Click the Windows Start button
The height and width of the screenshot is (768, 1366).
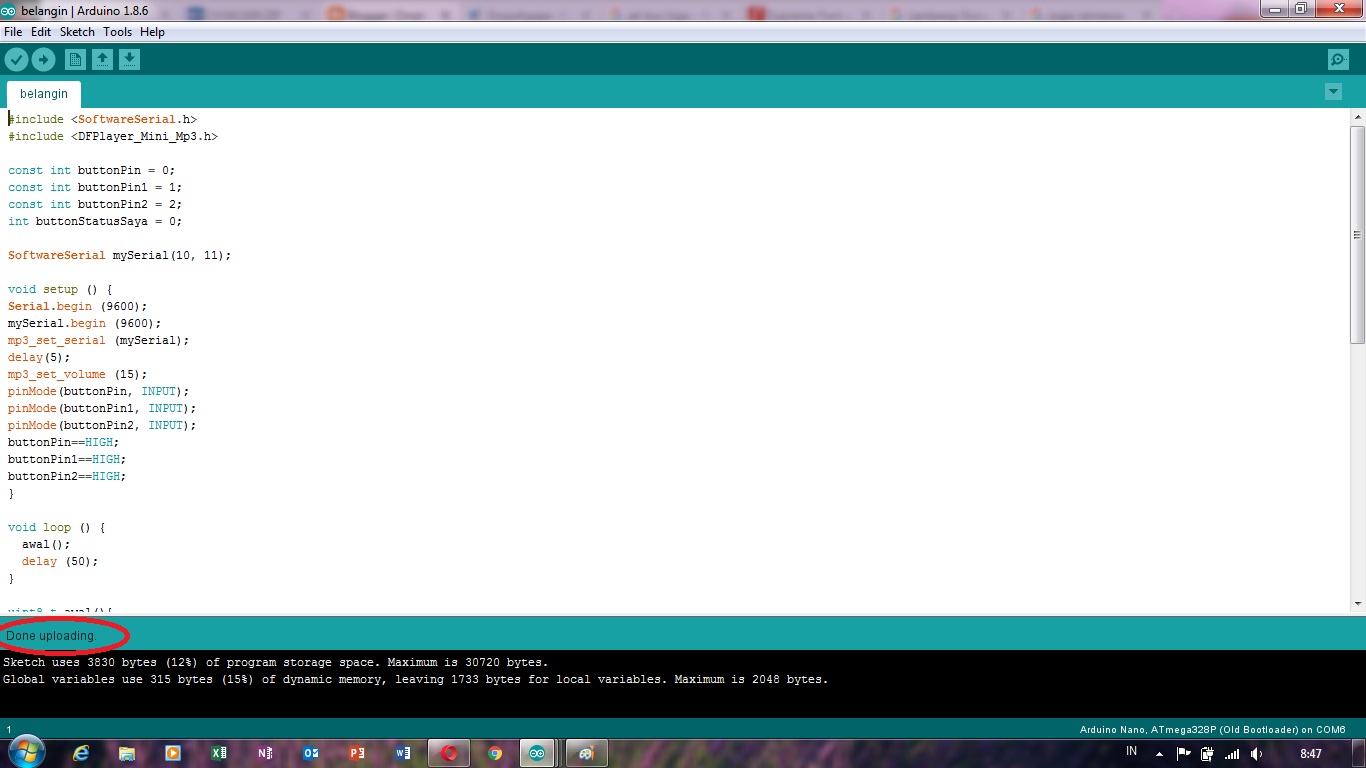[x=25, y=752]
